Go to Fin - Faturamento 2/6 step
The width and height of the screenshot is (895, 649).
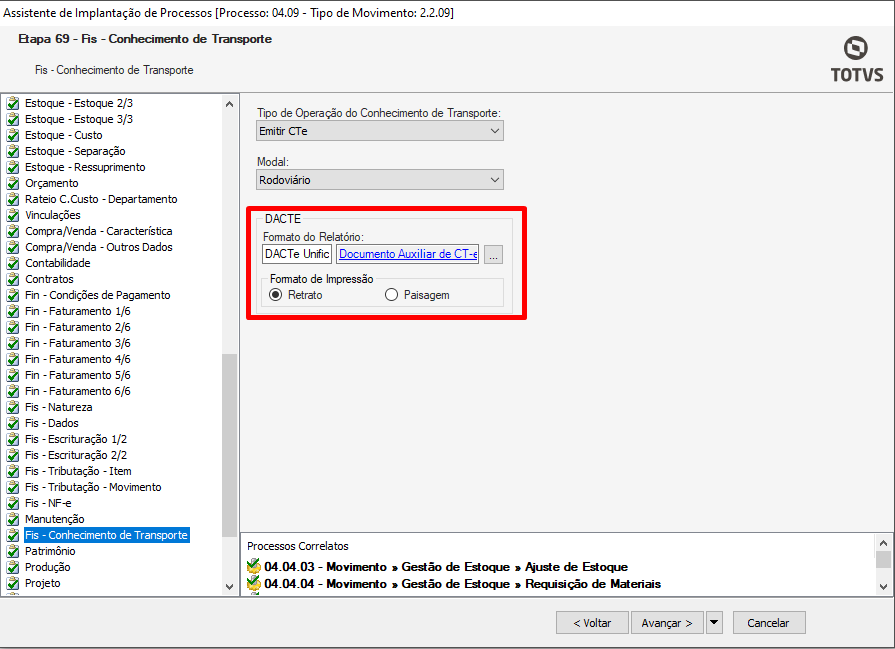(x=78, y=327)
